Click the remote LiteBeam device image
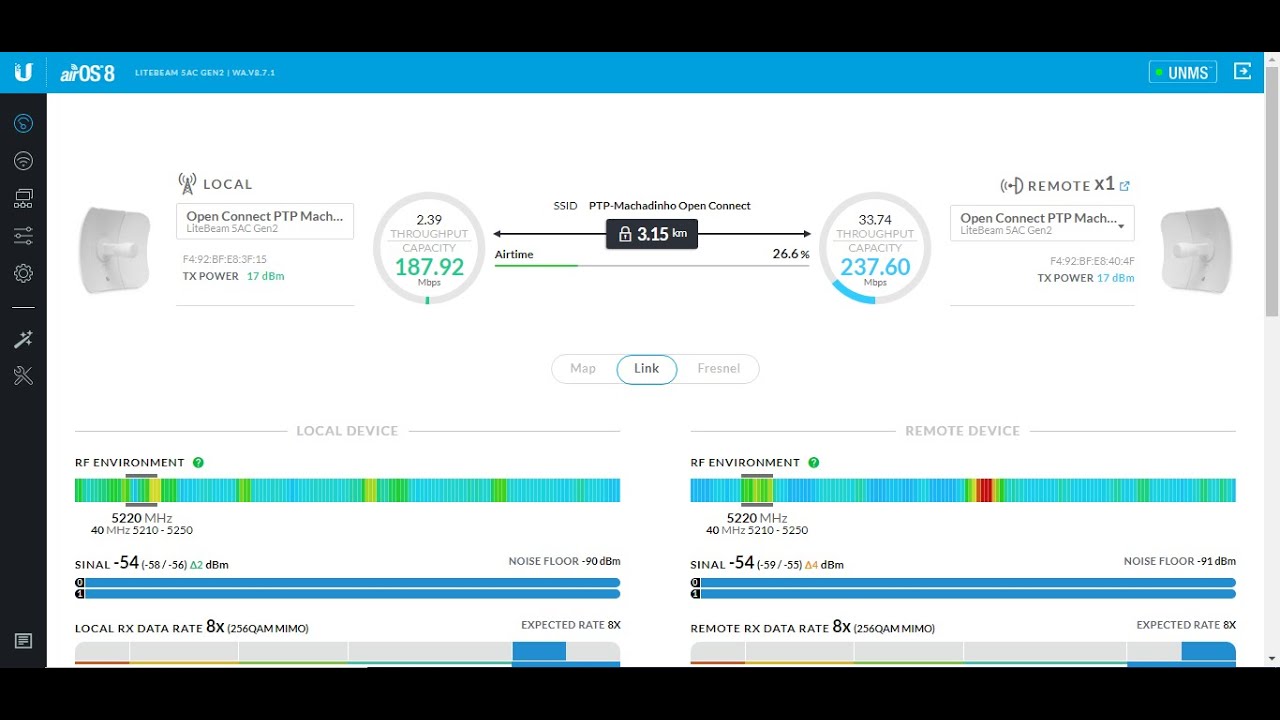1280x720 pixels. pyautogui.click(x=1196, y=250)
